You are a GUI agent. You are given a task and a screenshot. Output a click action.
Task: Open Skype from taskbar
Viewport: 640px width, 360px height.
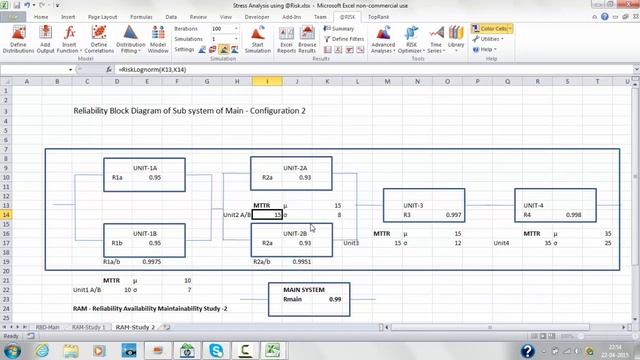(x=216, y=351)
